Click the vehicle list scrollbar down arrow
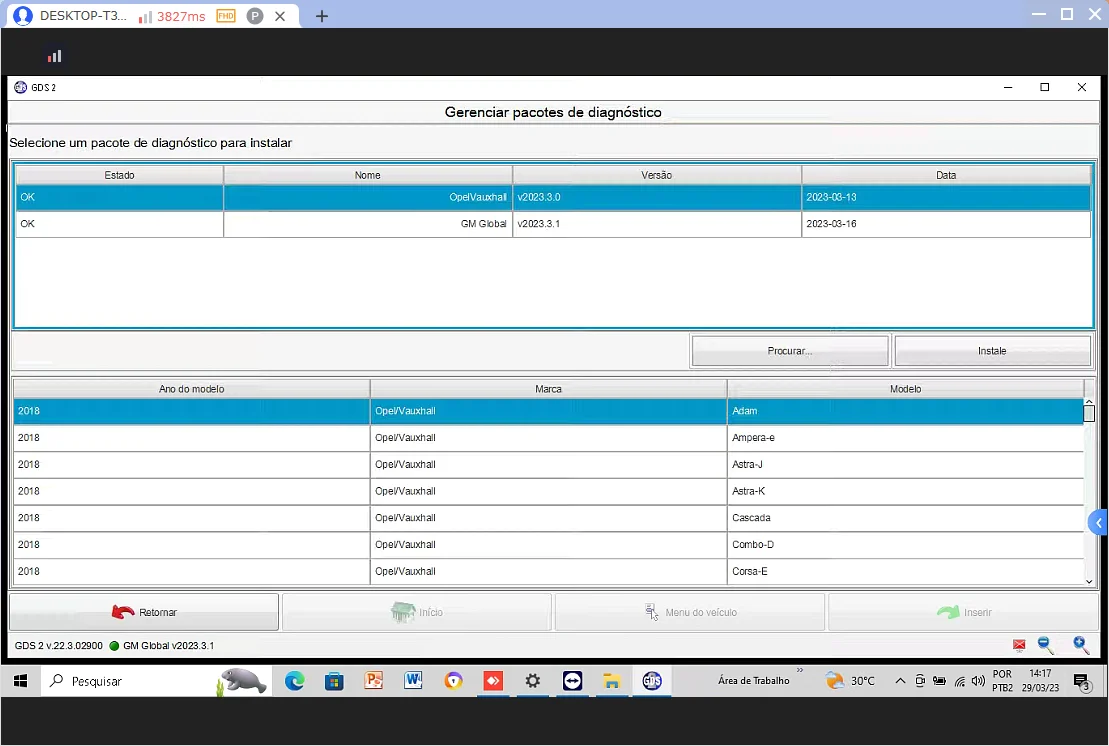This screenshot has height=746, width=1109. (1089, 581)
